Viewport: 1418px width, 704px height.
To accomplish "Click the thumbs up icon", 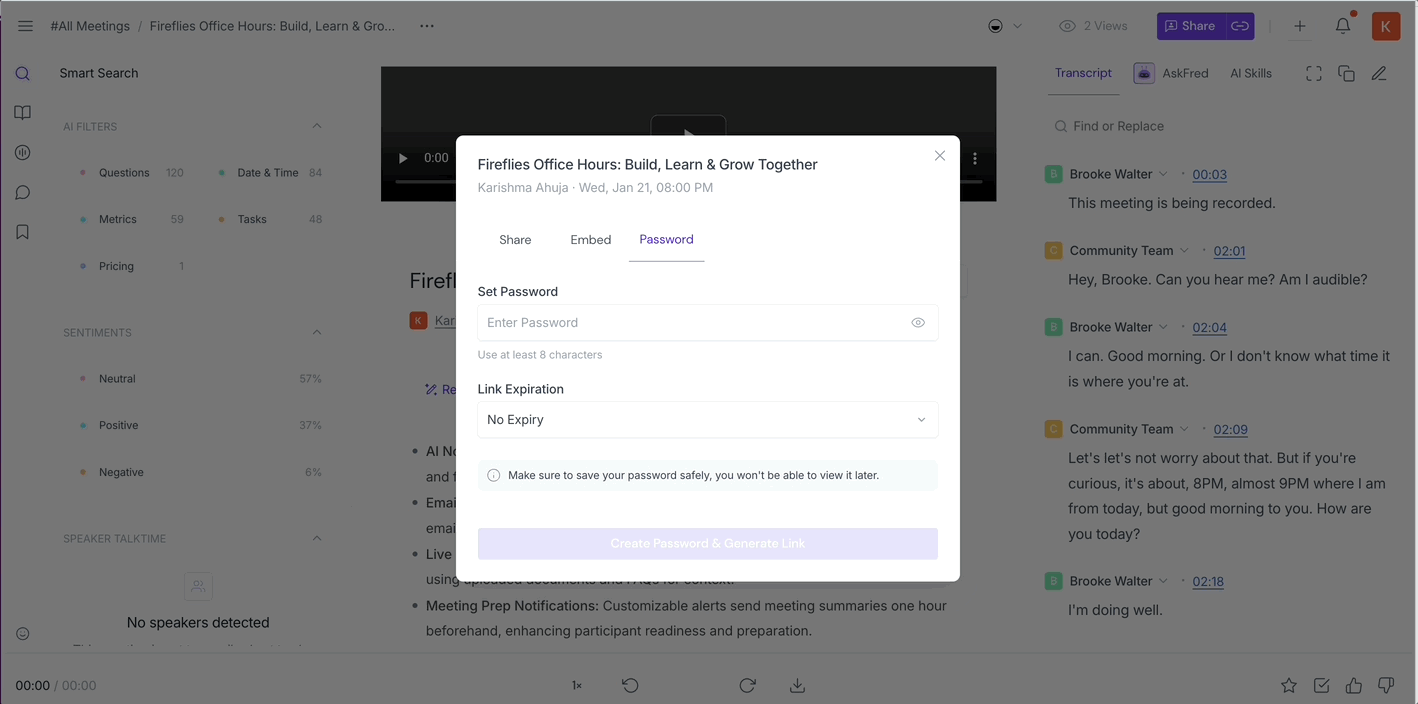I will pos(1353,685).
